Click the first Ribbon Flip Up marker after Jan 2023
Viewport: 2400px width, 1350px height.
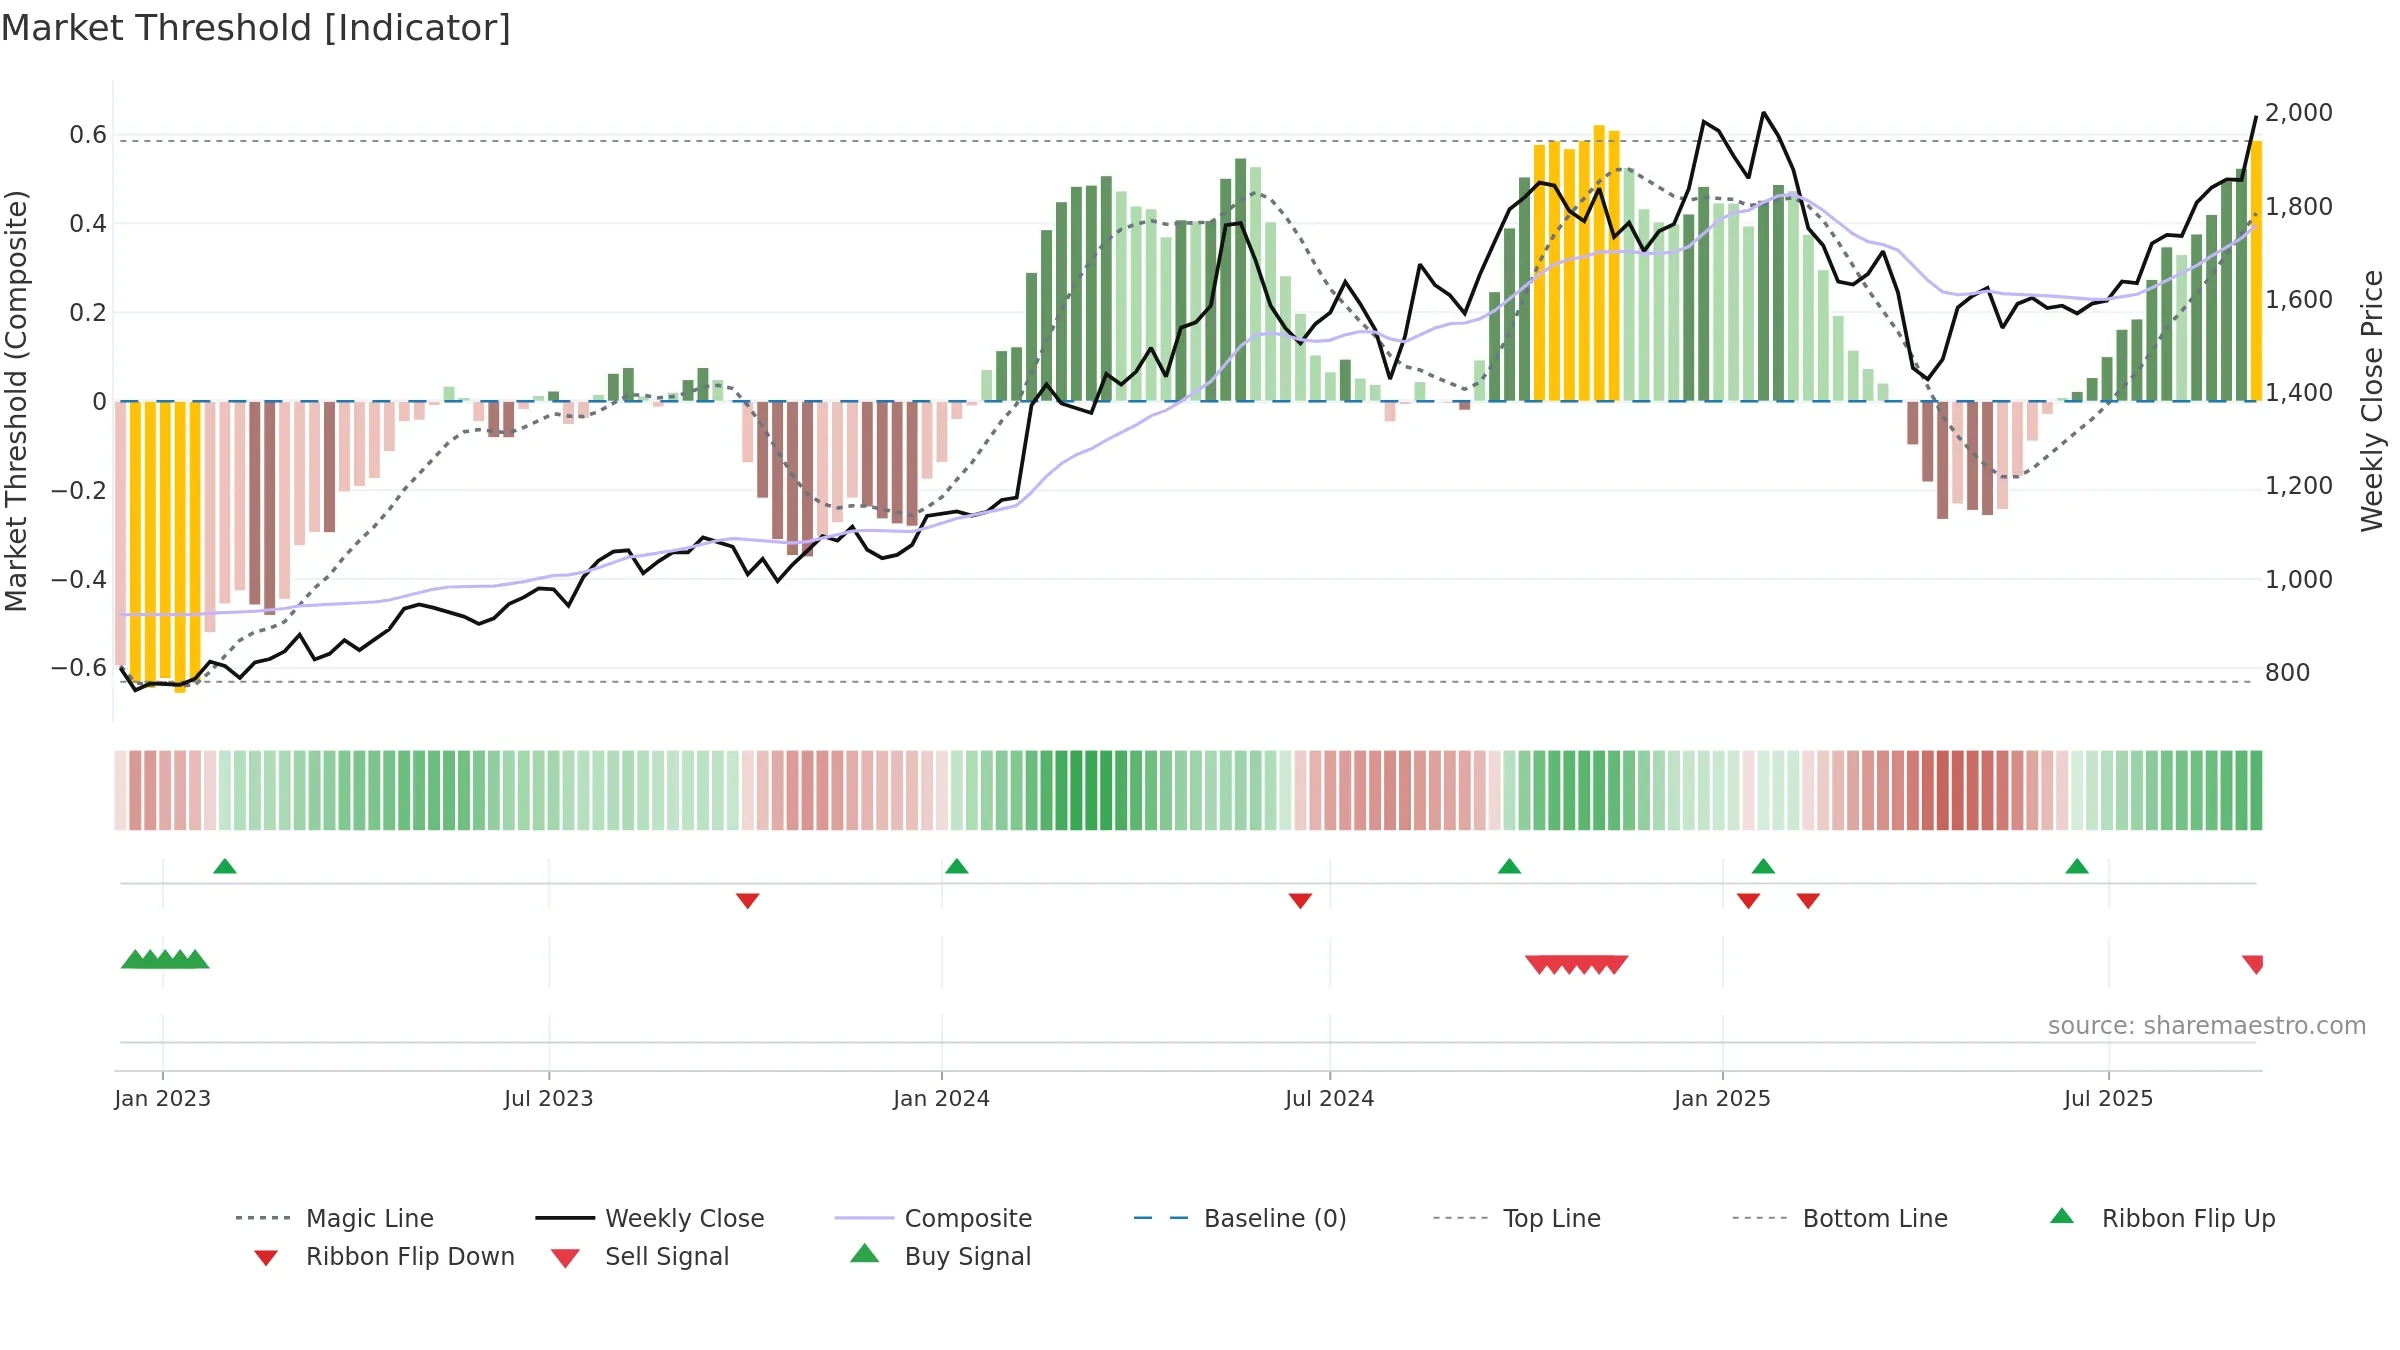point(225,866)
